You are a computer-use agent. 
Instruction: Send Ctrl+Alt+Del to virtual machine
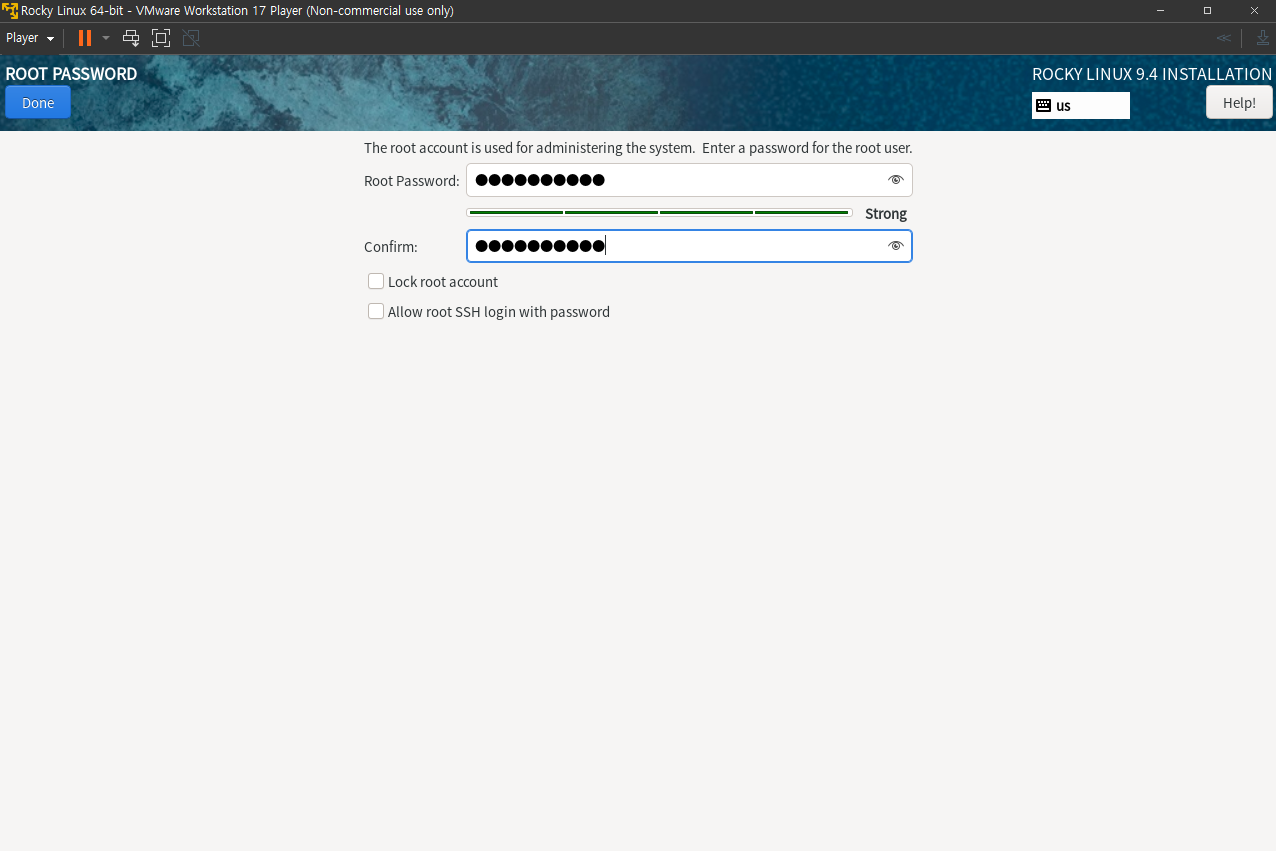pyautogui.click(x=131, y=38)
